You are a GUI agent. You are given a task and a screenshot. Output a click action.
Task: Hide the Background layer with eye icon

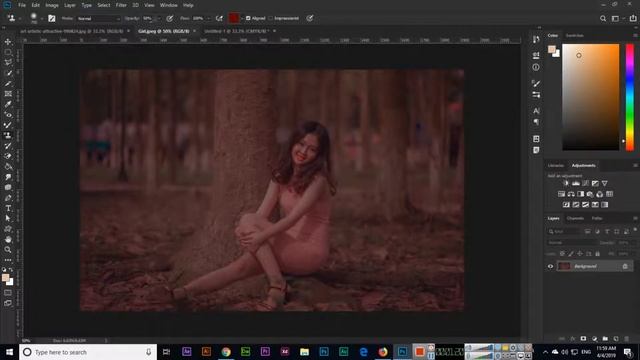[550, 266]
